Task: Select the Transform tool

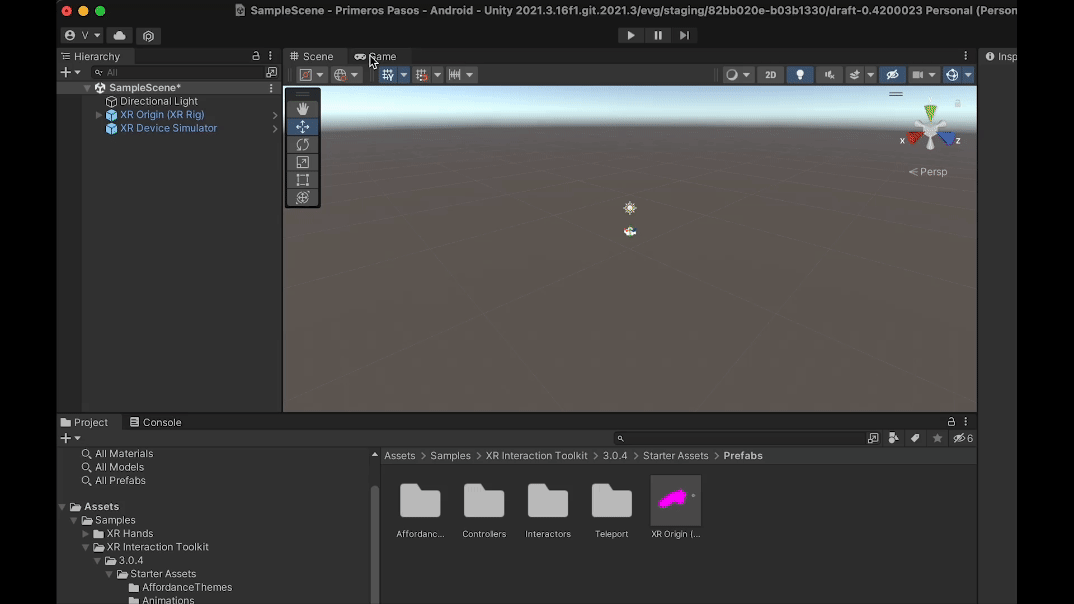Action: 303,198
